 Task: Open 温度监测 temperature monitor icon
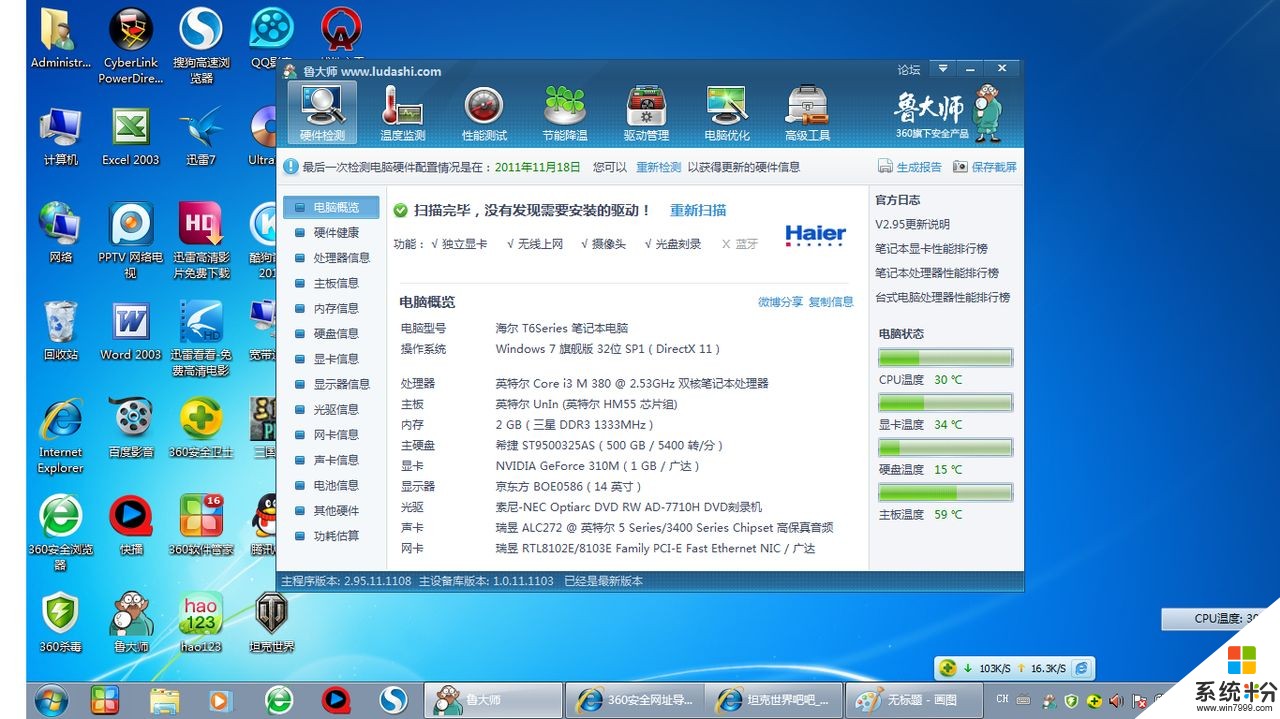click(402, 113)
